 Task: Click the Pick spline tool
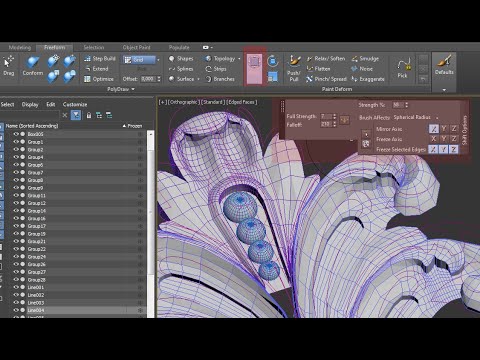point(403,69)
